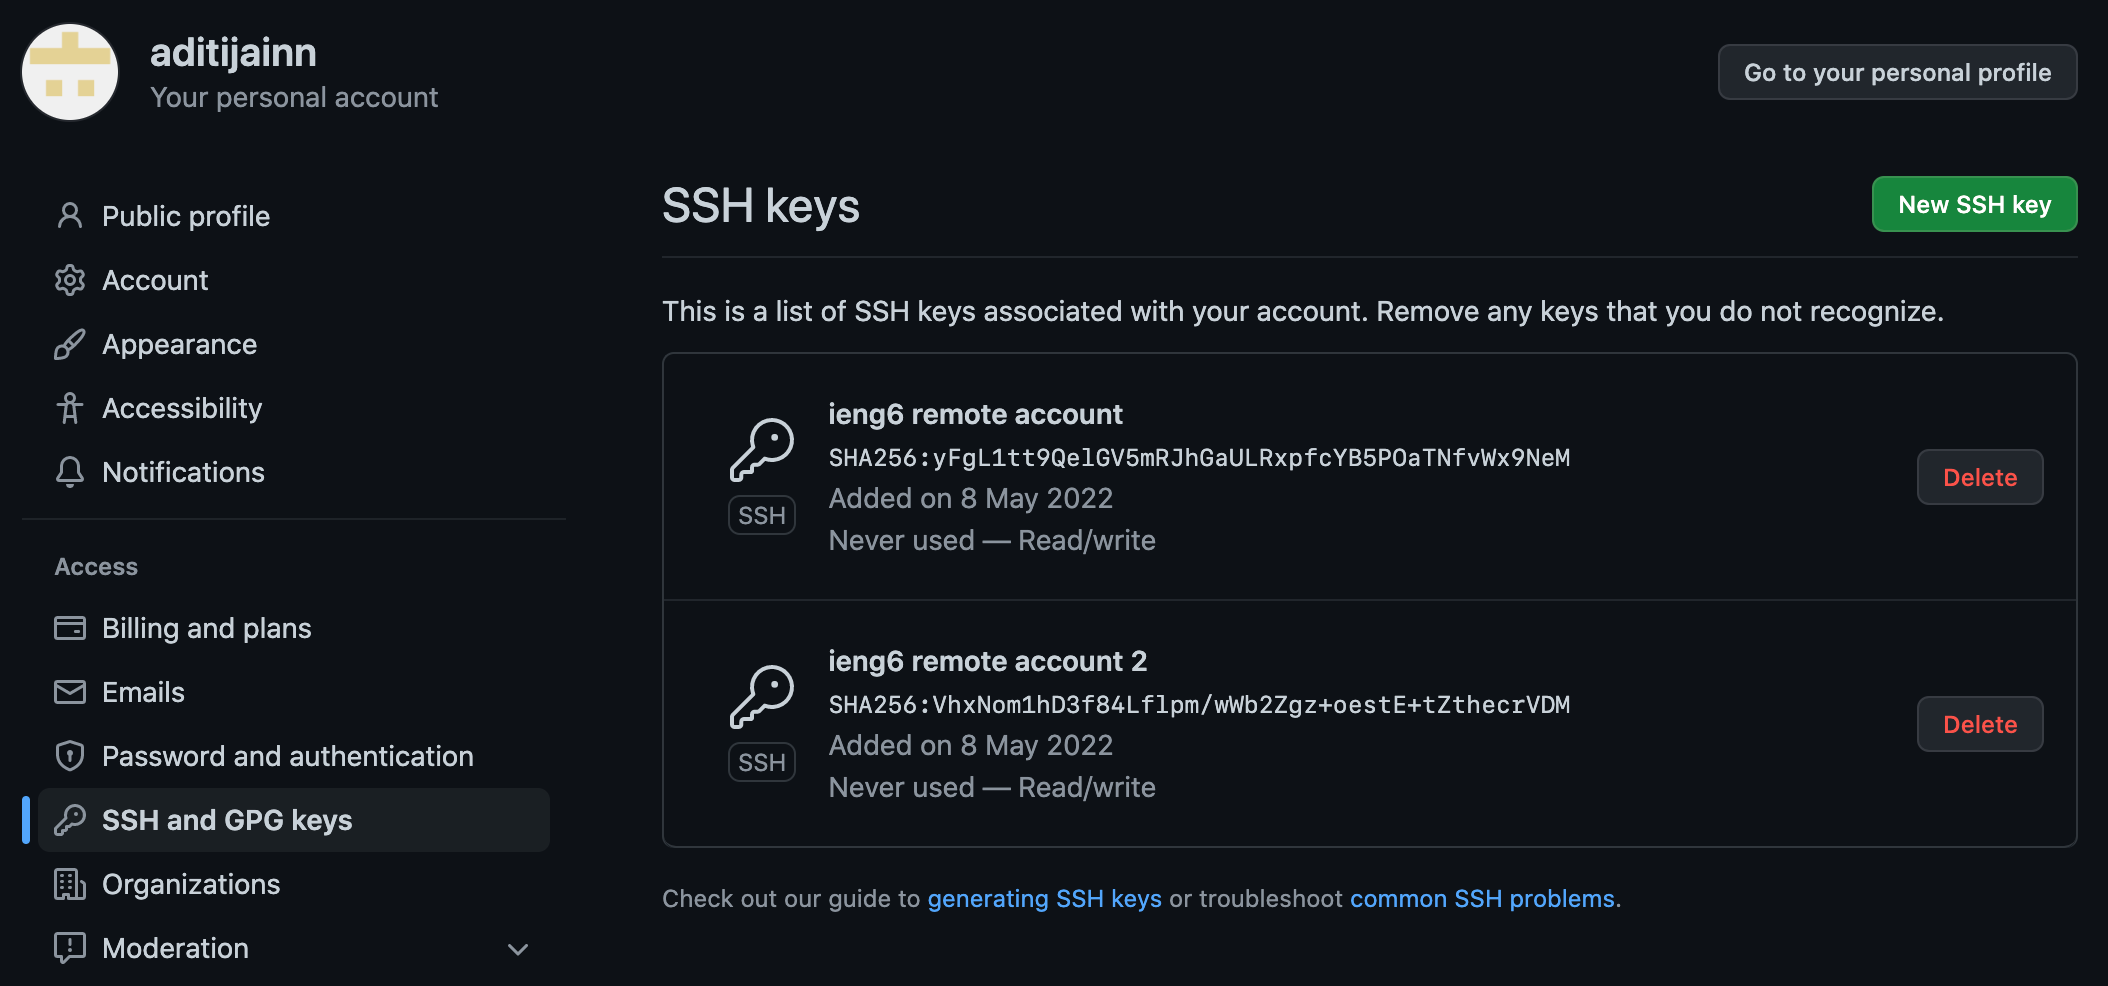Click the person icon beside Public profile
The width and height of the screenshot is (2108, 986).
[69, 216]
